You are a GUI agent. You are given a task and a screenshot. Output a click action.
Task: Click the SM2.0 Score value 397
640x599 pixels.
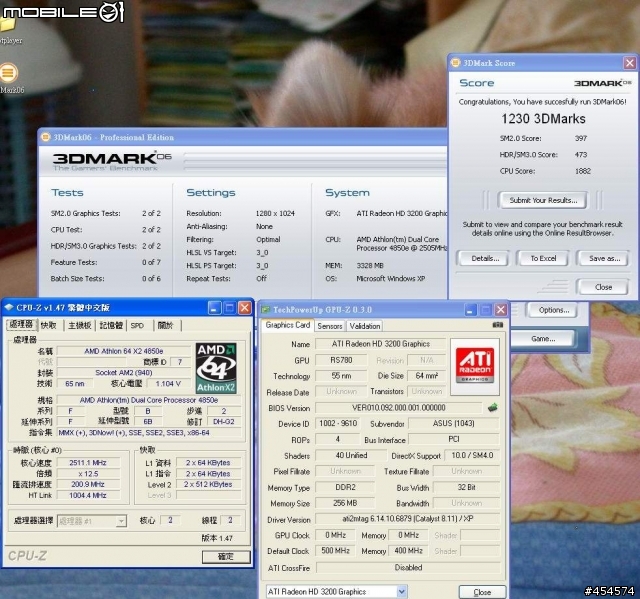click(x=581, y=138)
